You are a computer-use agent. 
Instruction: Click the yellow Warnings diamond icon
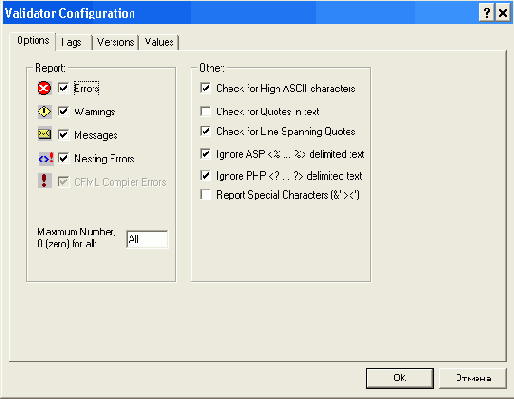(44, 112)
